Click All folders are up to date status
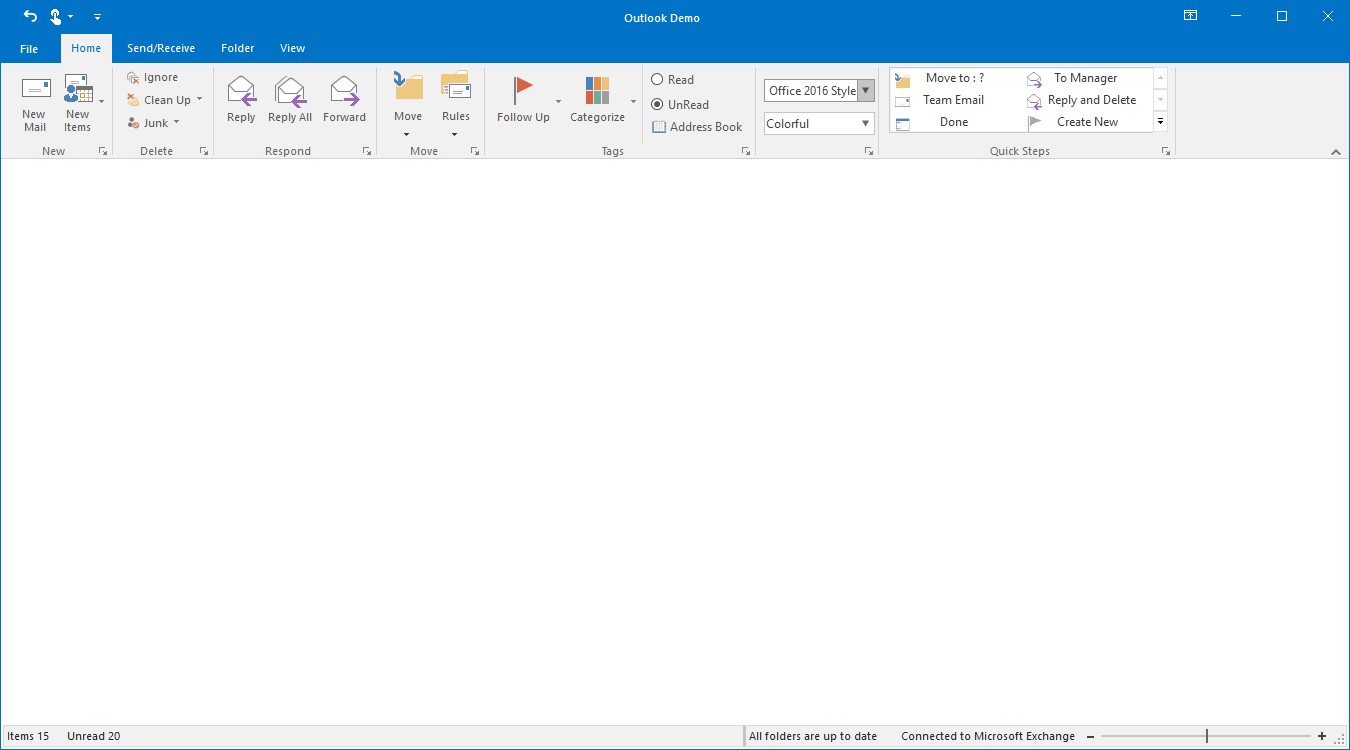Image resolution: width=1350 pixels, height=750 pixels. tap(813, 736)
